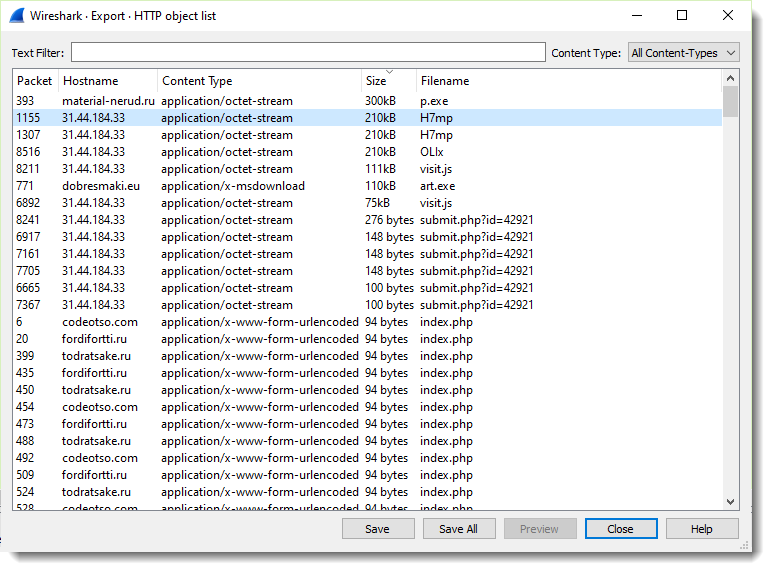
Task: Click application/x-msdownload content type cell
Action: [x=233, y=186]
